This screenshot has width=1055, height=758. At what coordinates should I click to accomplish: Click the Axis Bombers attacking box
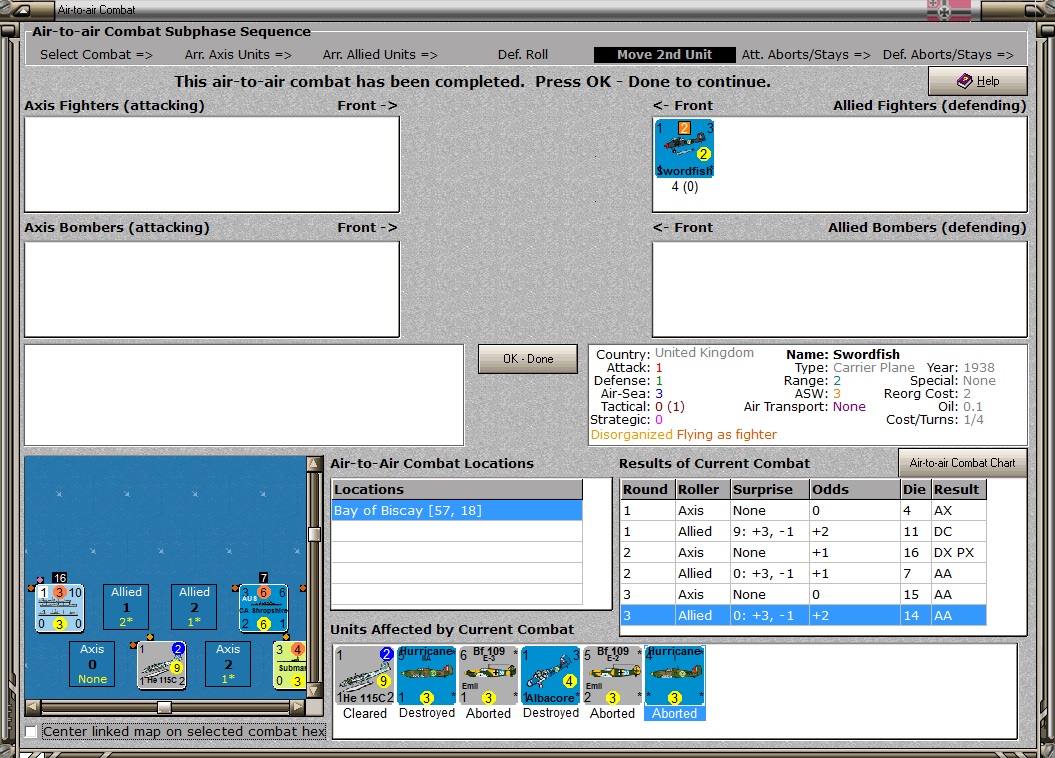[x=212, y=289]
